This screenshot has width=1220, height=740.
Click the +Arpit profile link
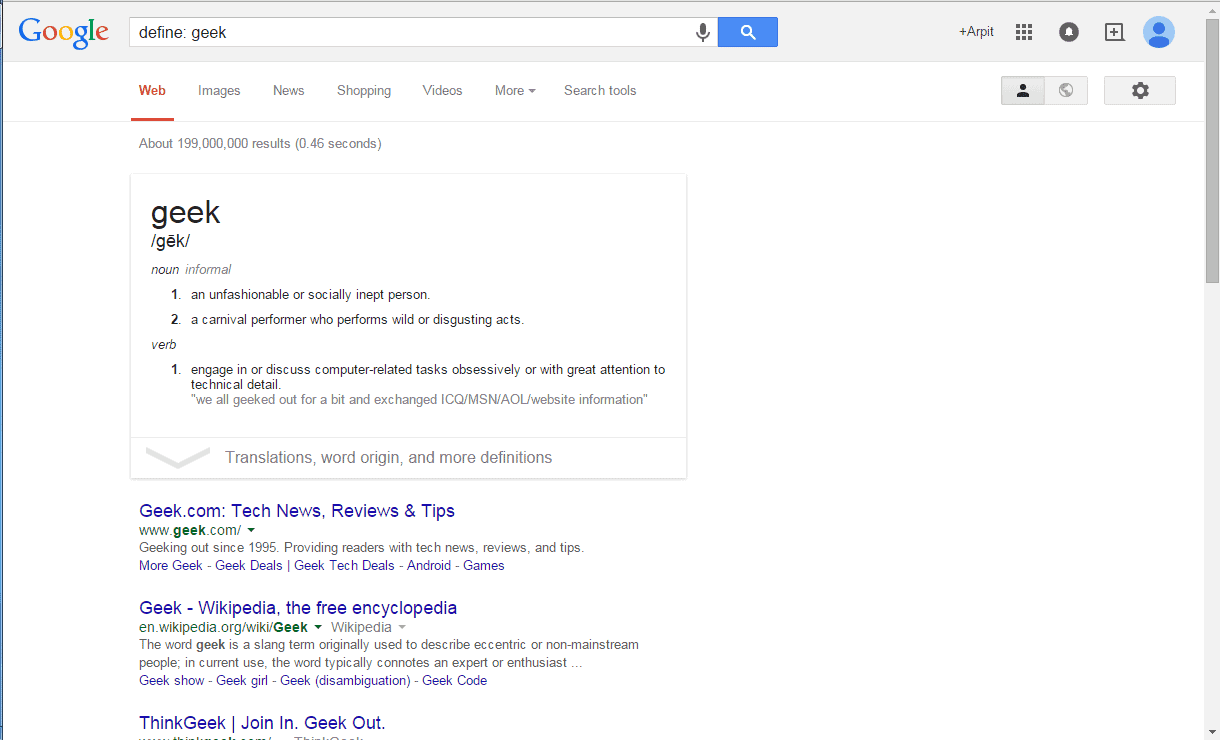(975, 31)
